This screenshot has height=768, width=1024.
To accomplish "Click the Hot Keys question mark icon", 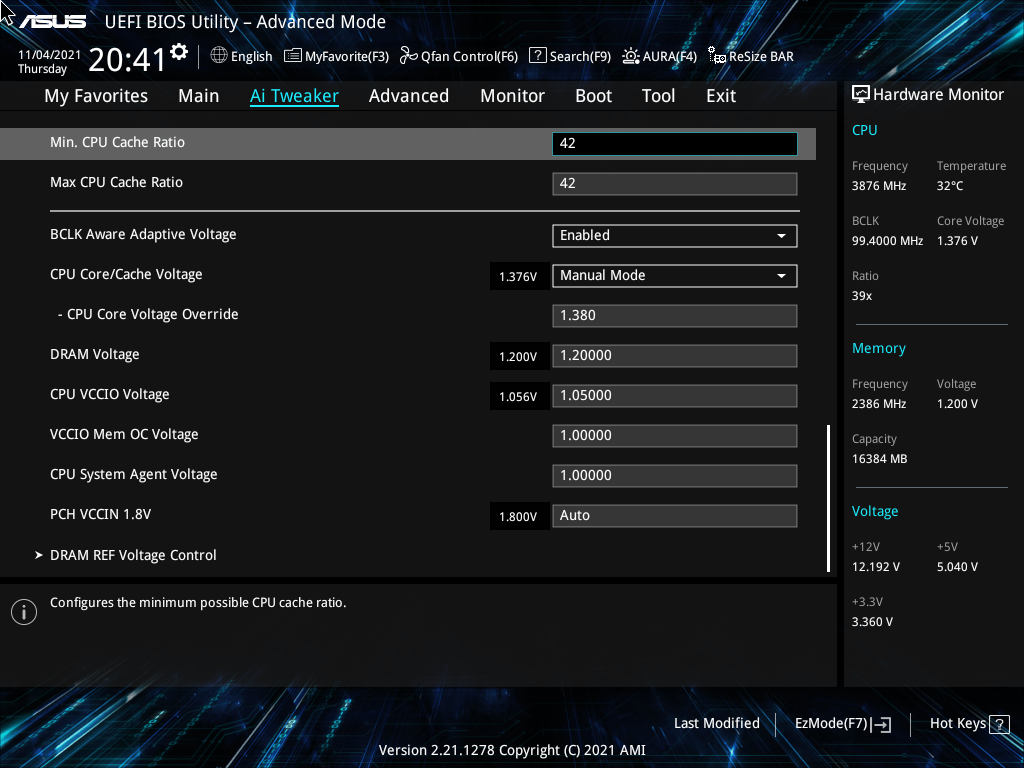I will coord(999,724).
